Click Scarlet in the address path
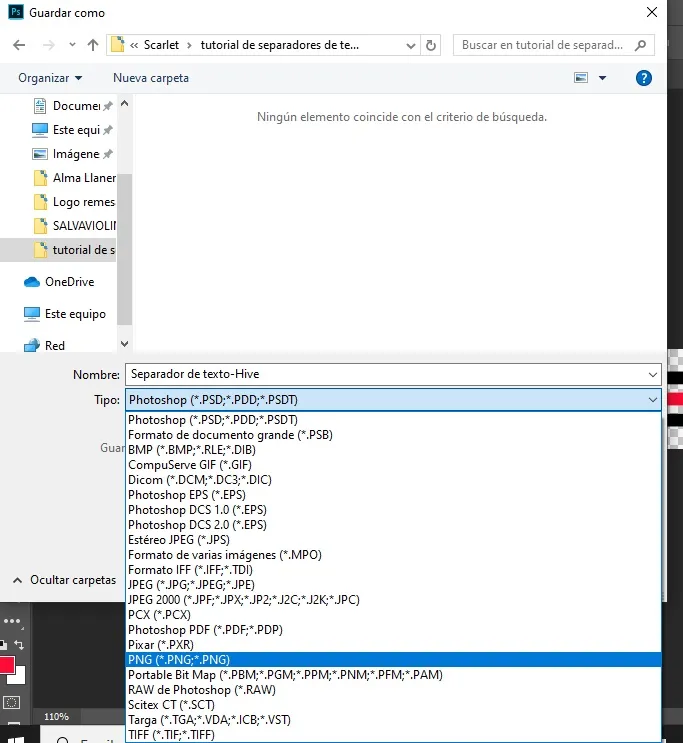This screenshot has width=683, height=743. point(161,45)
